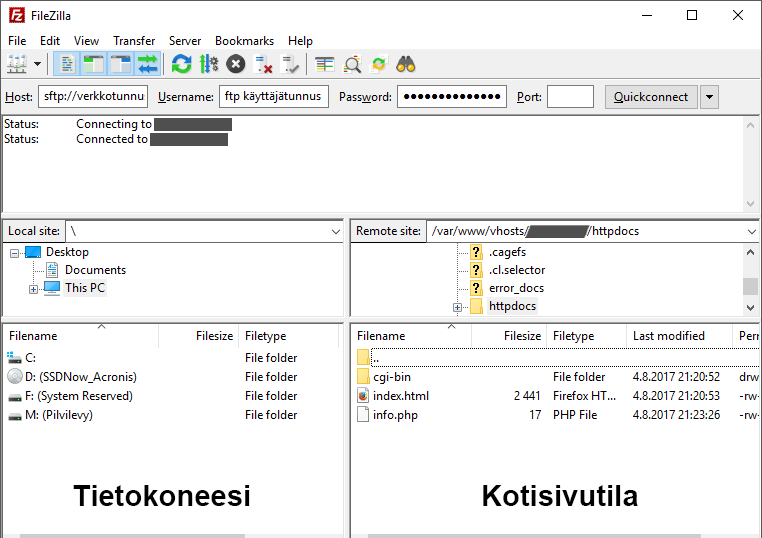Reconnect to last server icon
This screenshot has width=762, height=538.
291,64
